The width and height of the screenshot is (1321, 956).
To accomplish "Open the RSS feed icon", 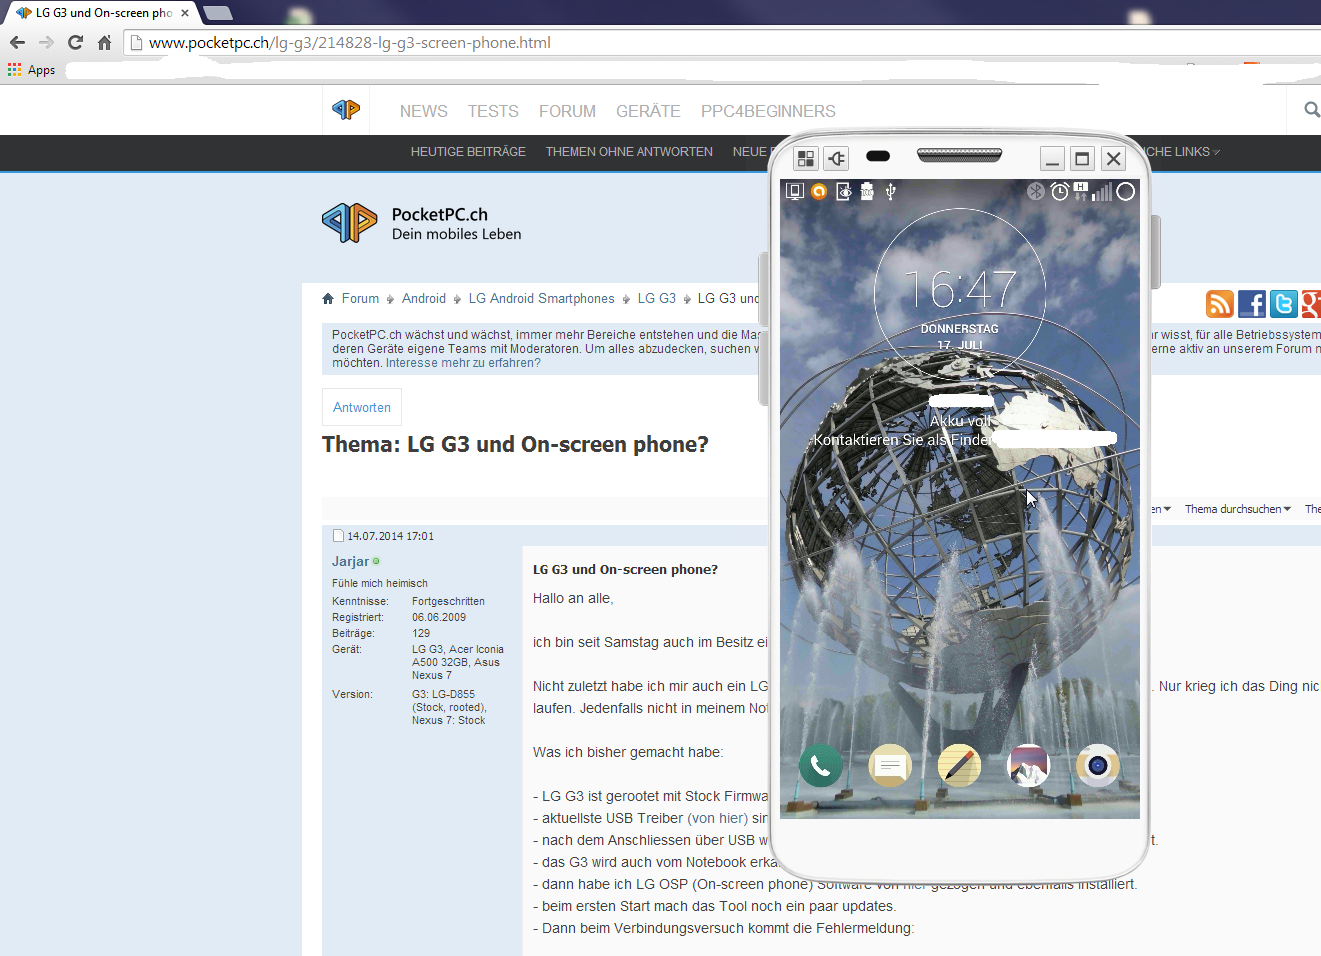I will 1220,303.
